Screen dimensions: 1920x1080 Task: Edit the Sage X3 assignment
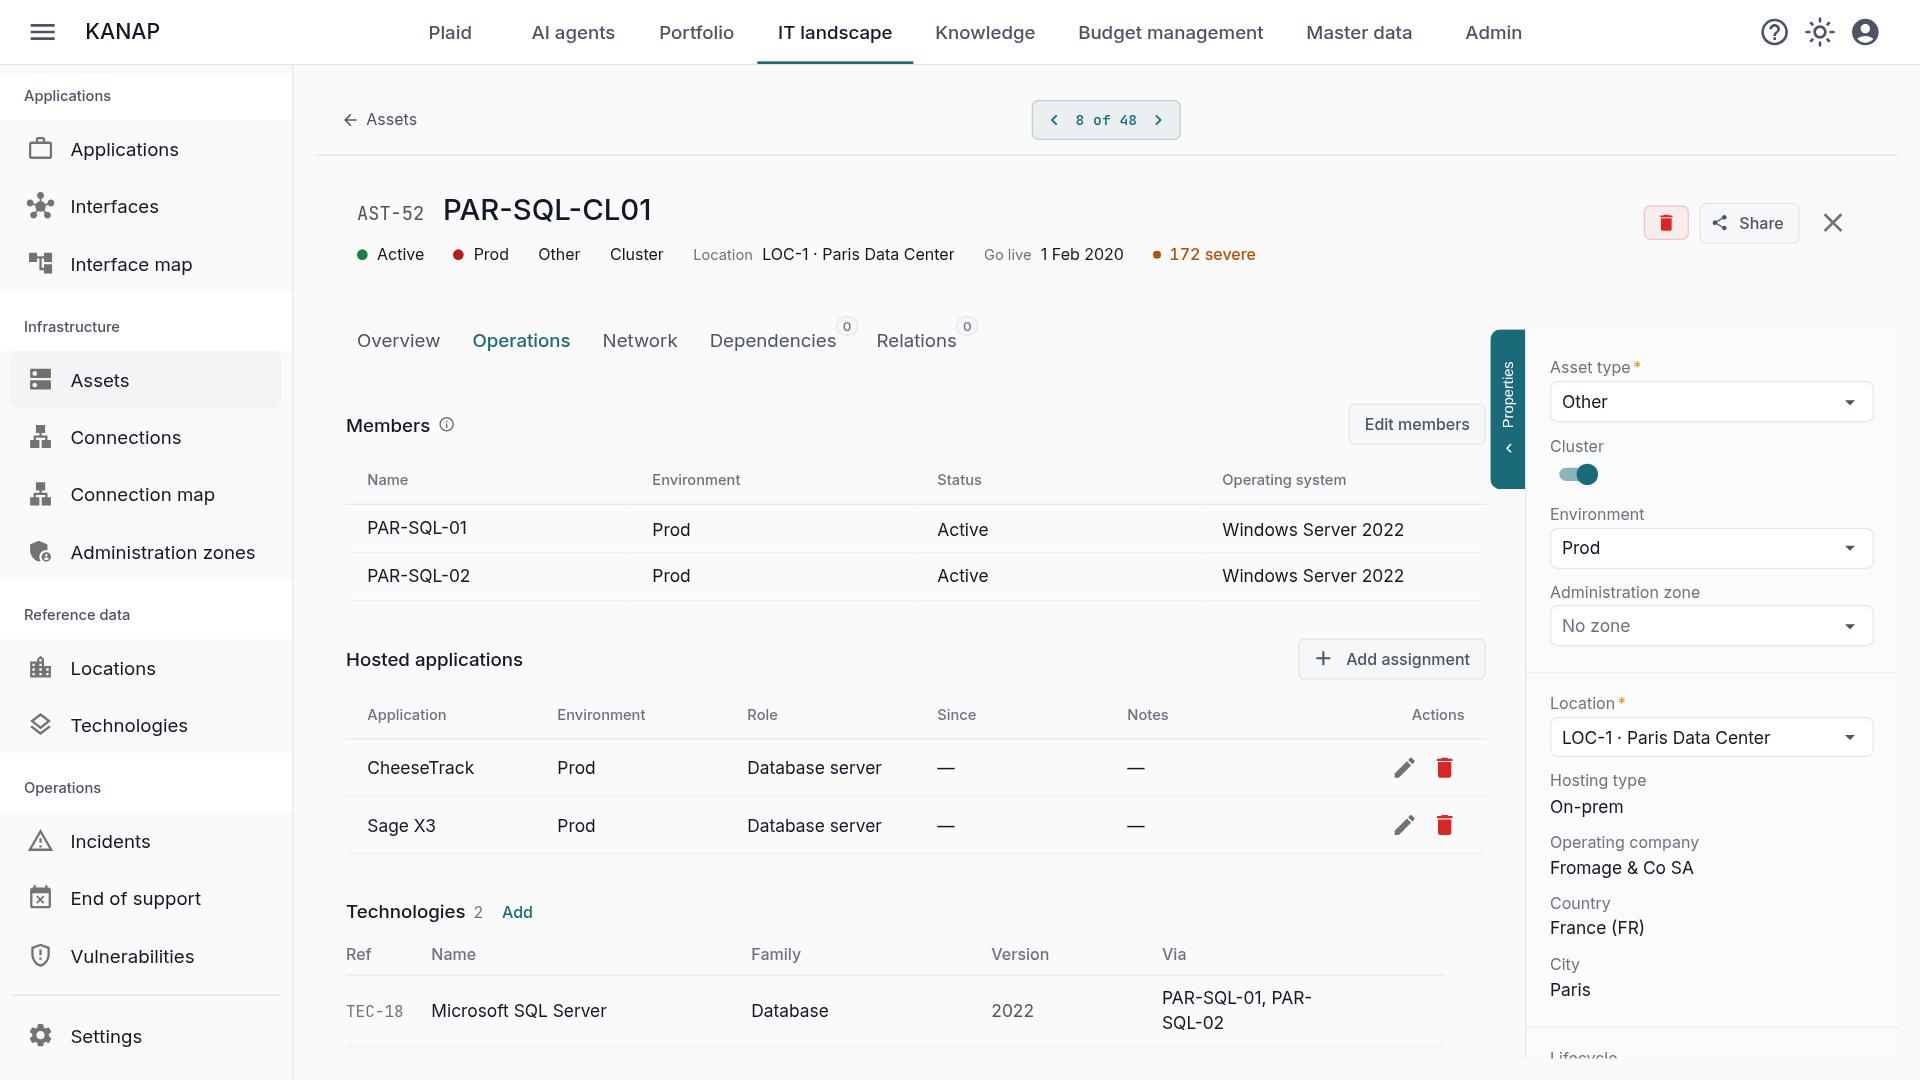(1404, 825)
